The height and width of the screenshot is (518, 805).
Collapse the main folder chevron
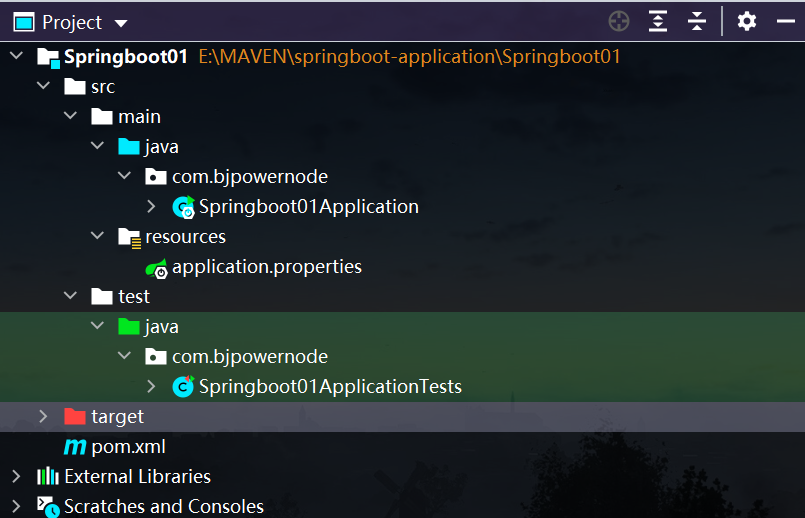(x=70, y=116)
